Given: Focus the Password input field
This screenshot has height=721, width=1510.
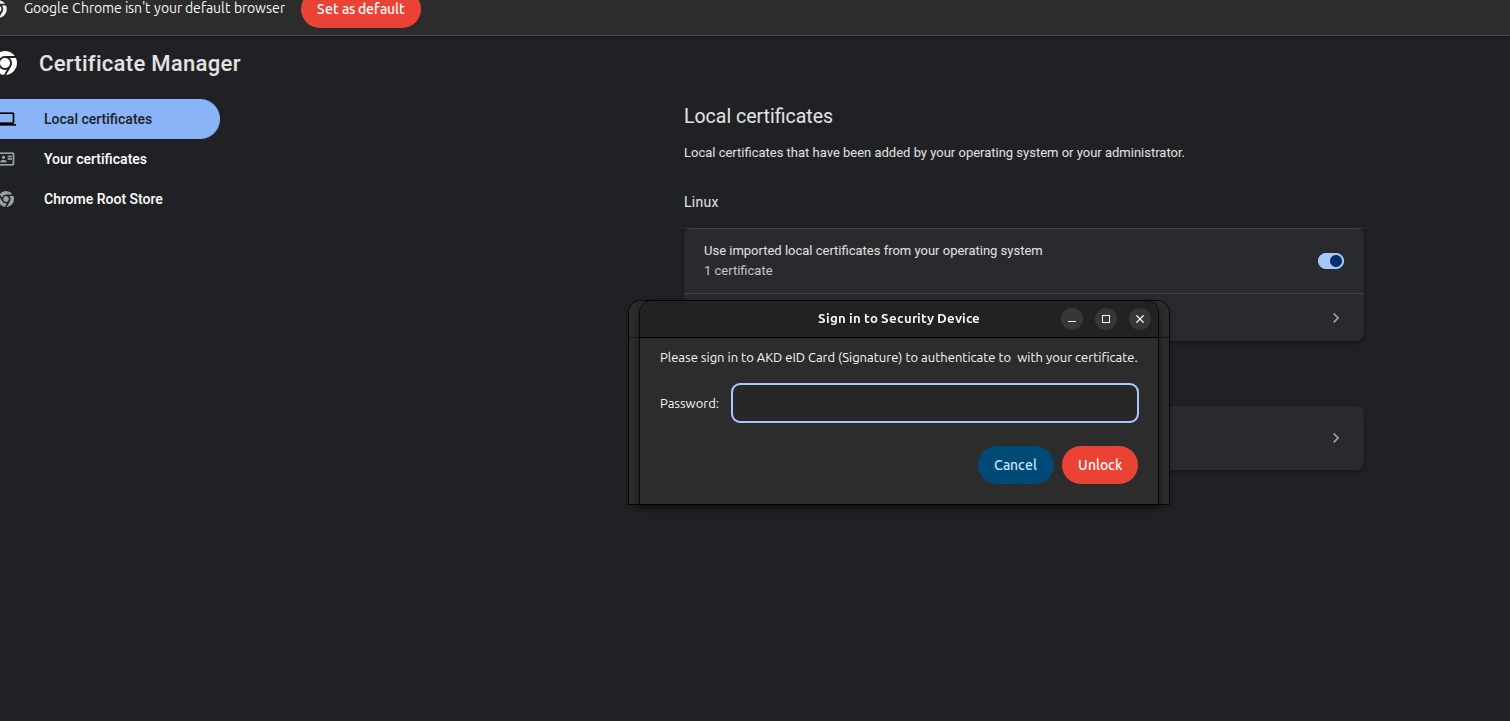Looking at the screenshot, I should click(934, 403).
